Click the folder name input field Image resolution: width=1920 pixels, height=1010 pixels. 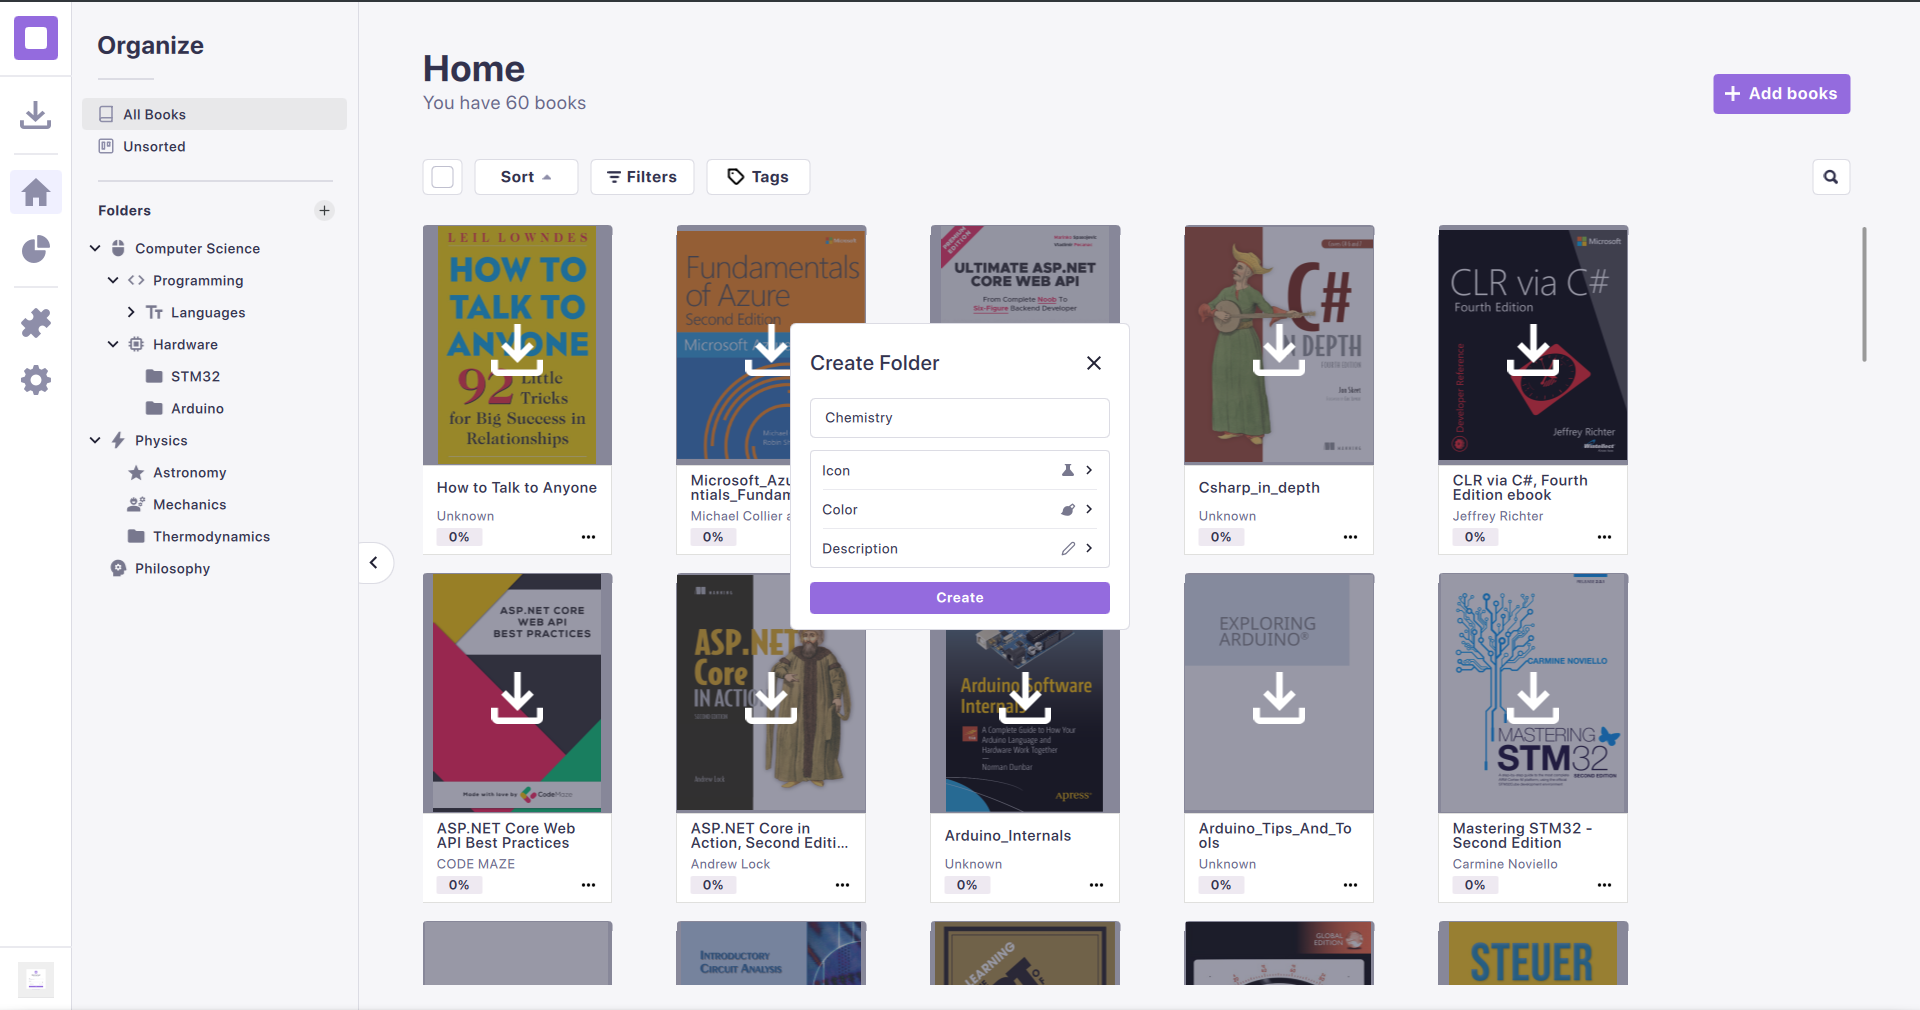pyautogui.click(x=958, y=417)
